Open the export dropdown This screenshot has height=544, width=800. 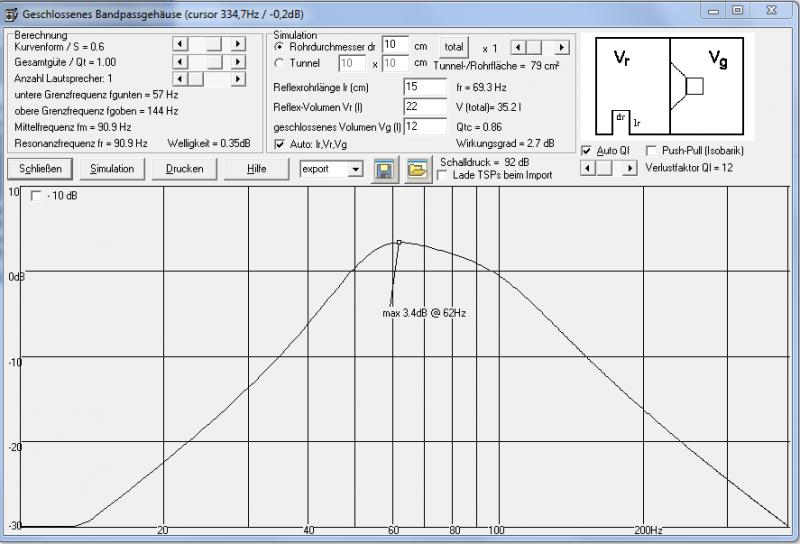(355, 169)
